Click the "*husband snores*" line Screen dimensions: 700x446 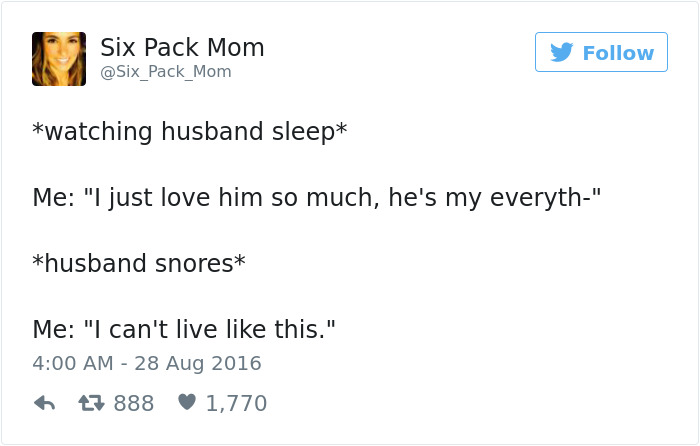pyautogui.click(x=139, y=264)
